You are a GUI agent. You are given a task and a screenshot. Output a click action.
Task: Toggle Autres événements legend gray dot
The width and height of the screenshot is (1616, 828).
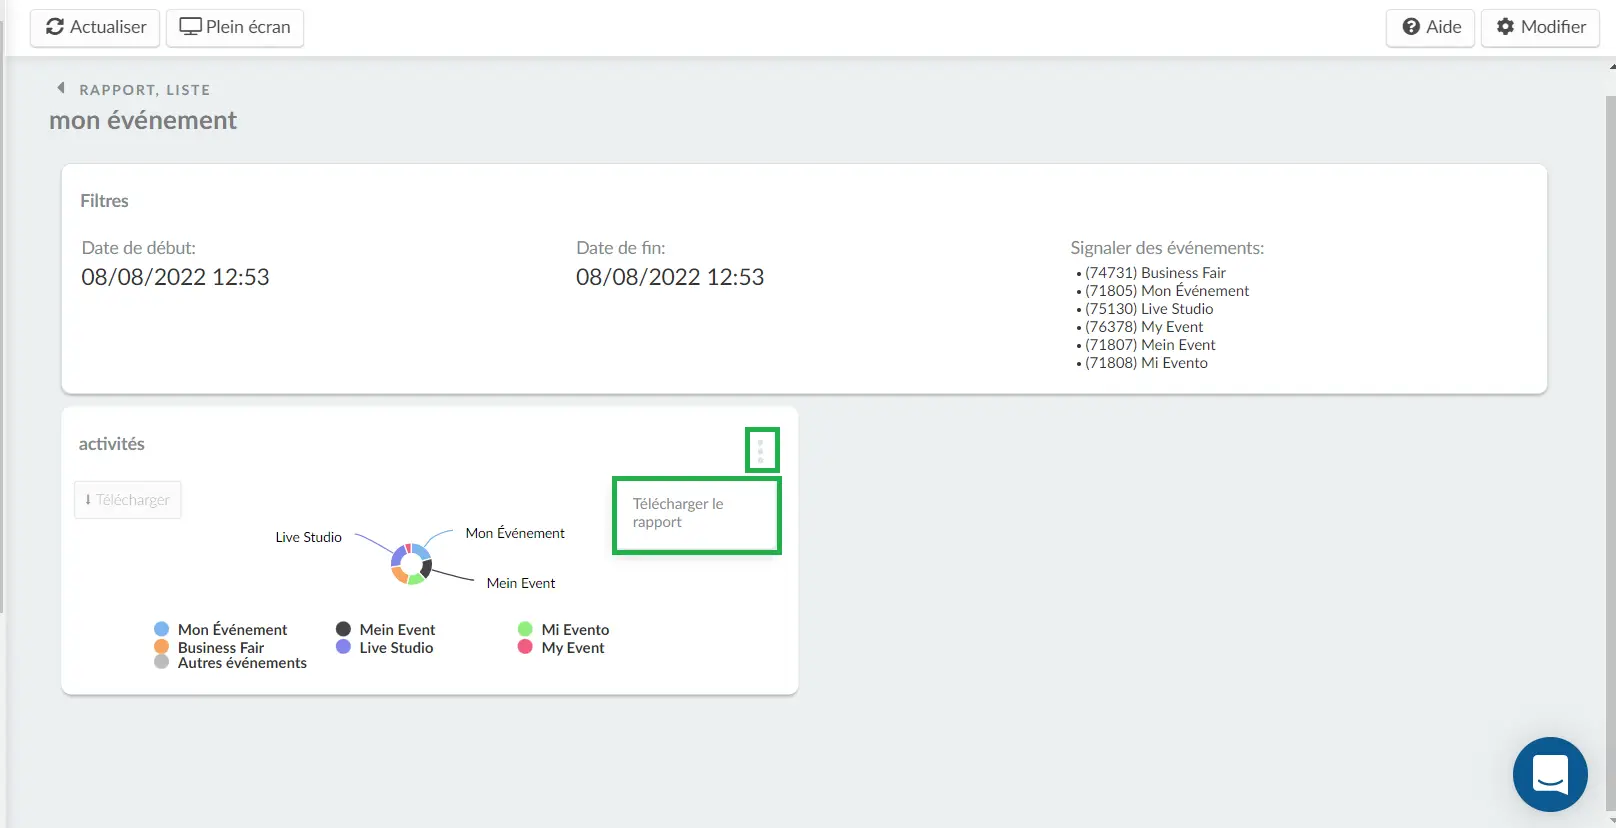point(161,662)
